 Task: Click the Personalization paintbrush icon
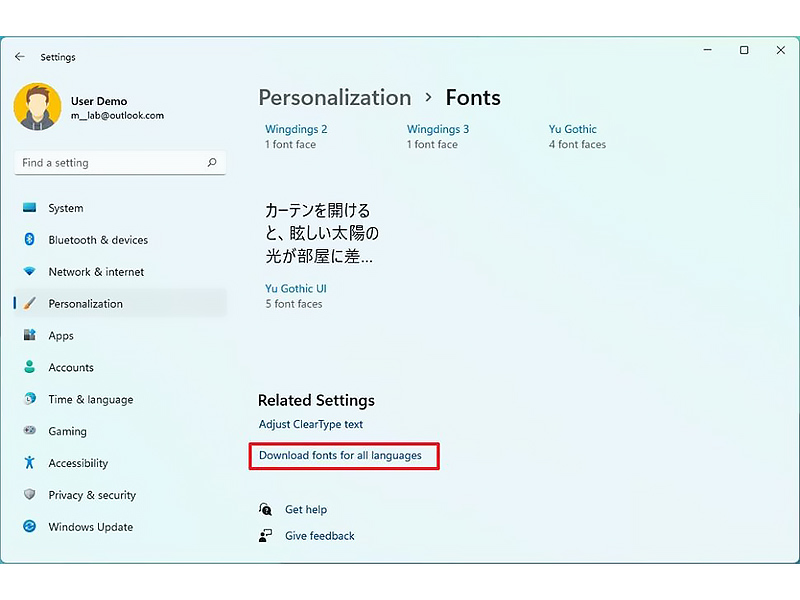click(30, 303)
